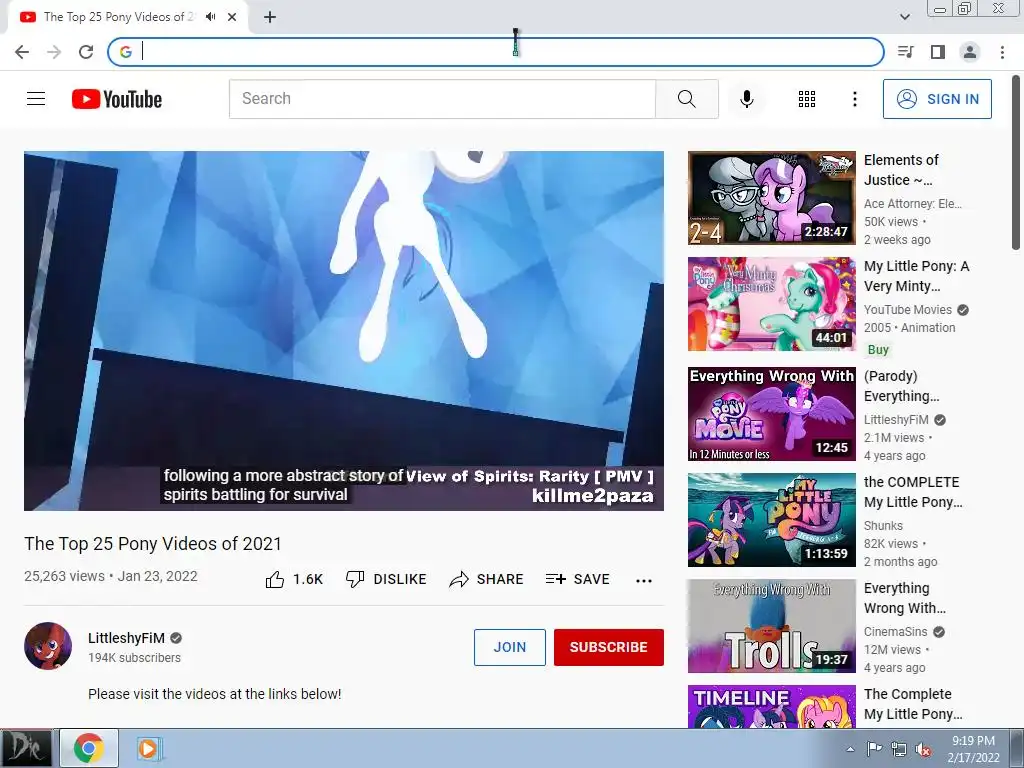Open the taskbar clock showing 9:19 PM
Viewport: 1024px width, 768px height.
click(x=973, y=749)
